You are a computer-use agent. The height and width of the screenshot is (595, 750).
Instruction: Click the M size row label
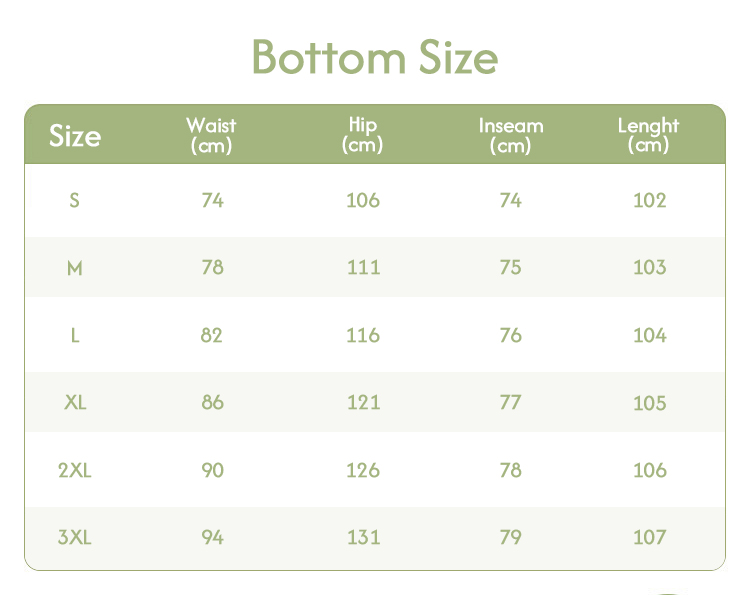74,268
